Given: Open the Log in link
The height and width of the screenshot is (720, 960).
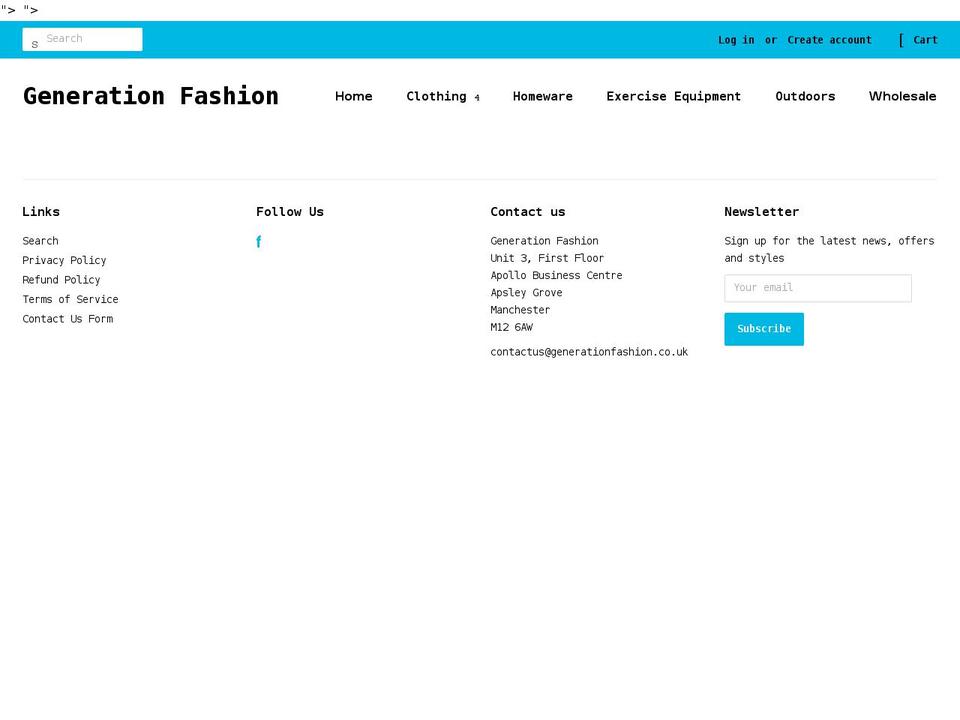Looking at the screenshot, I should pyautogui.click(x=736, y=40).
